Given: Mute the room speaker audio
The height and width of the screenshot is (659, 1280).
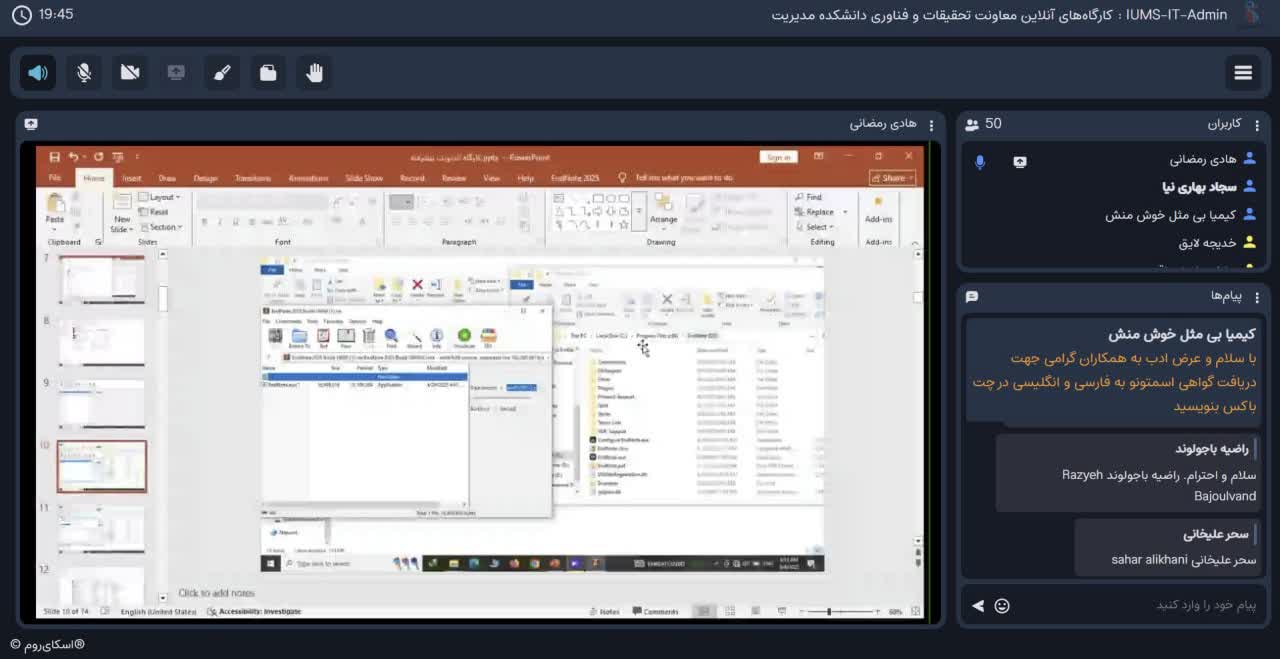Looking at the screenshot, I should pos(38,72).
